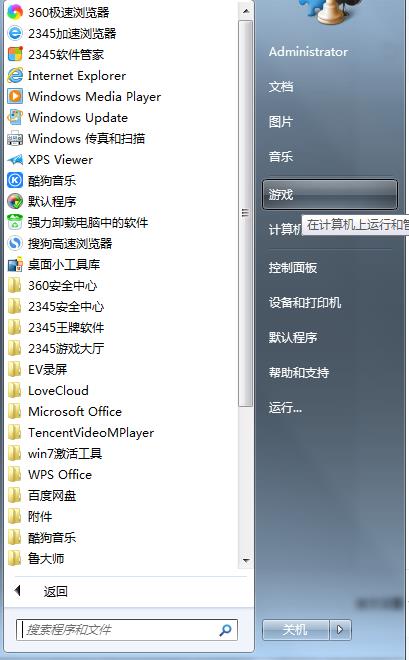Screen dimensions: 409x660
Task: Open Windows Media Player icon
Action: point(15,96)
